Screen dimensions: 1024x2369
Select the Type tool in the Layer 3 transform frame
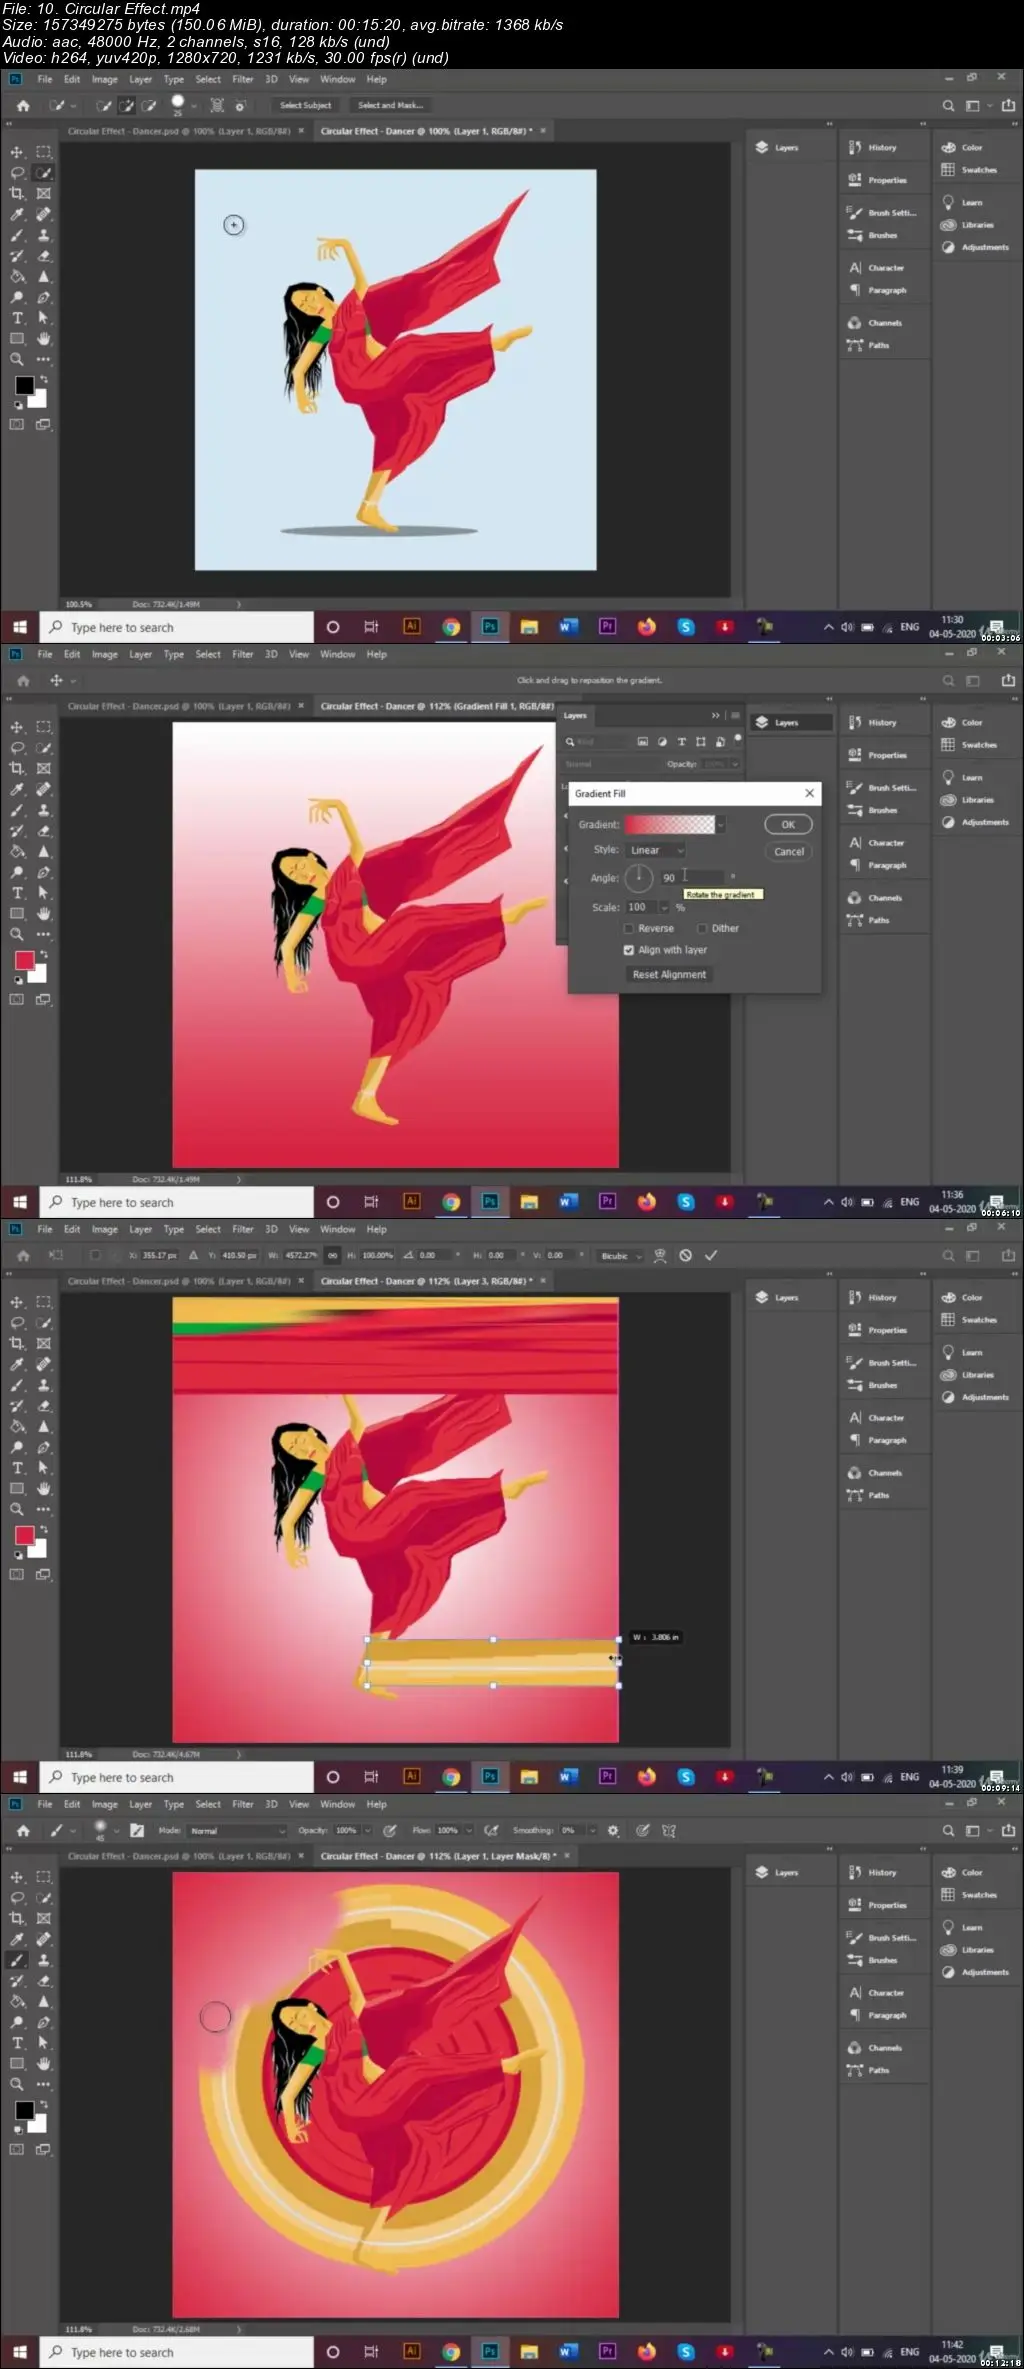[17, 1468]
